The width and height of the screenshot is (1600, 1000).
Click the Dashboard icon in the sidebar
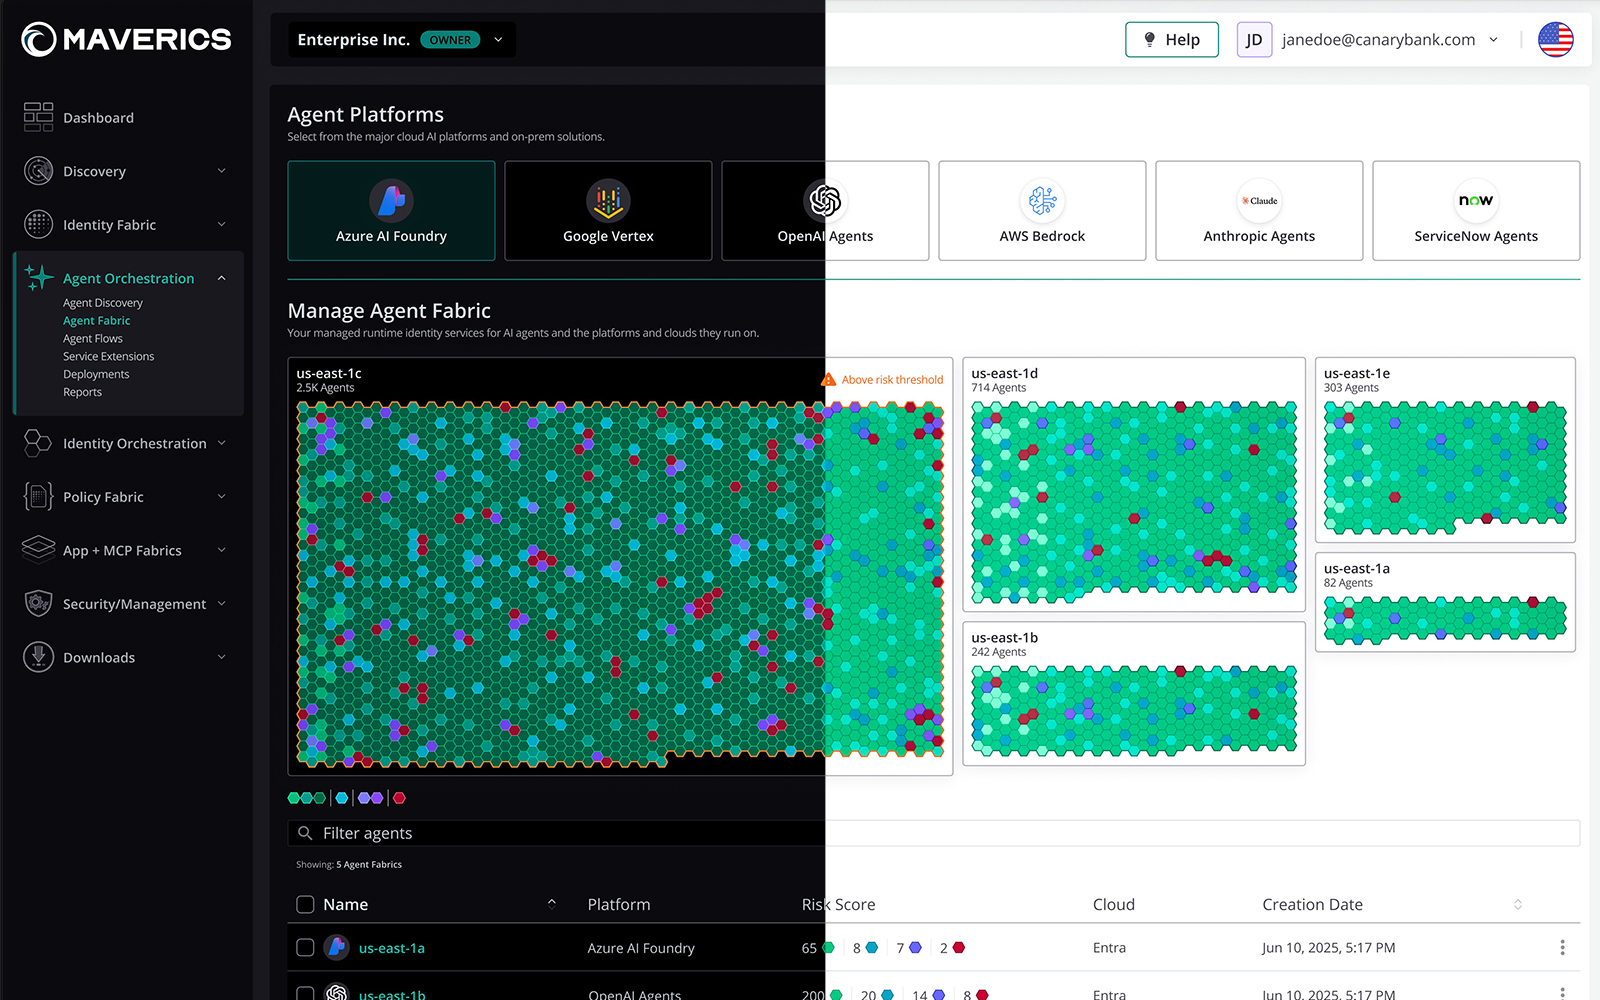pyautogui.click(x=38, y=117)
